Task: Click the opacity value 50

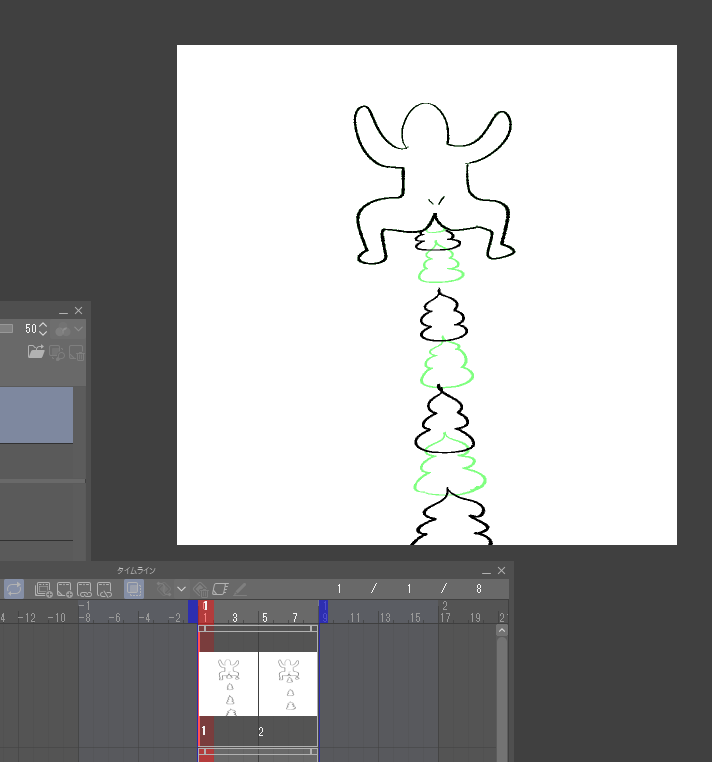Action: (31, 329)
